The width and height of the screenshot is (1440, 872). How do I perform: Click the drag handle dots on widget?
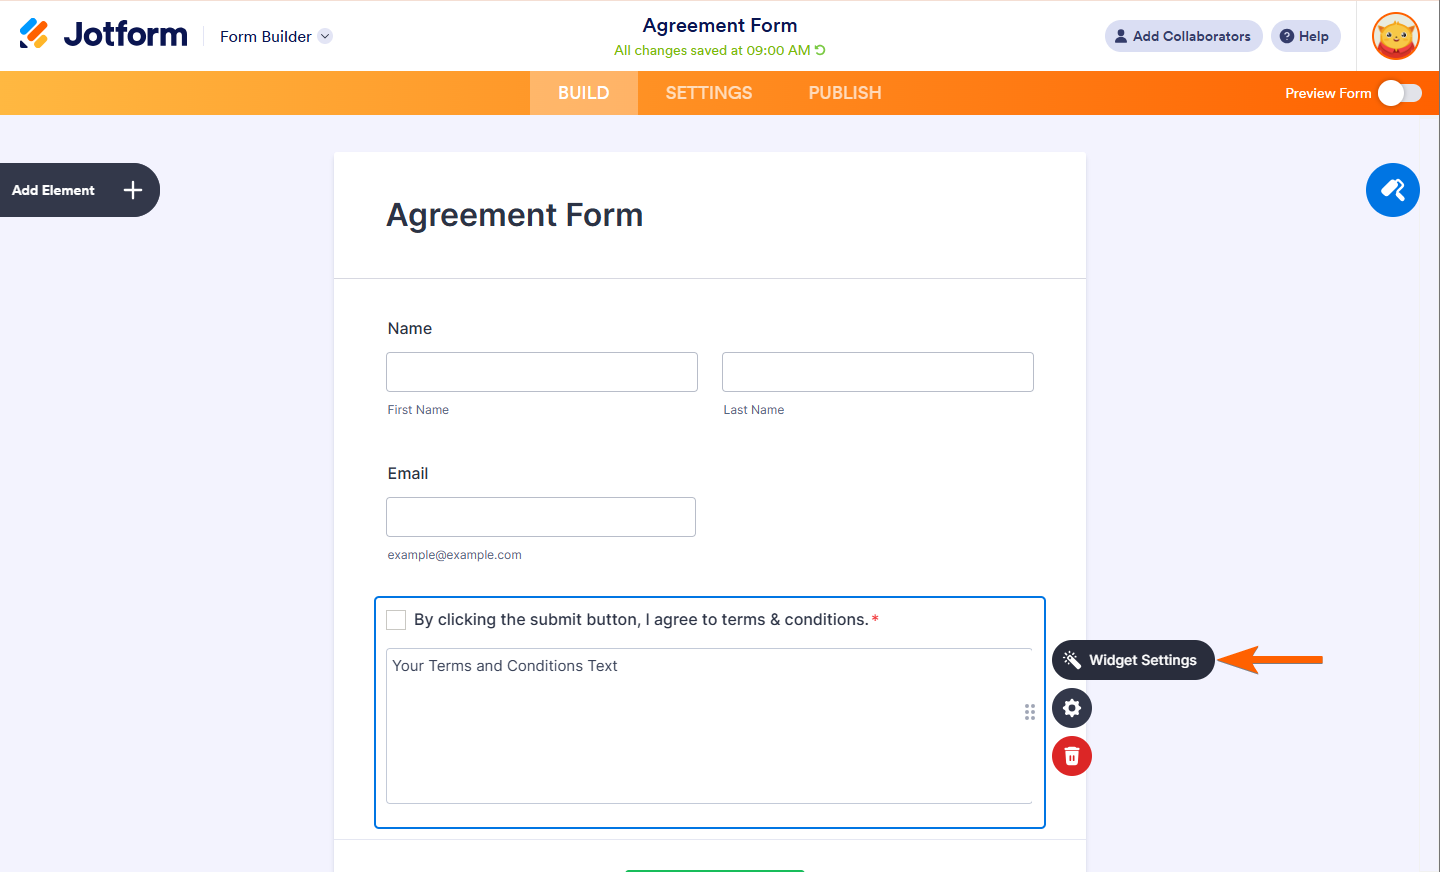pos(1029,712)
